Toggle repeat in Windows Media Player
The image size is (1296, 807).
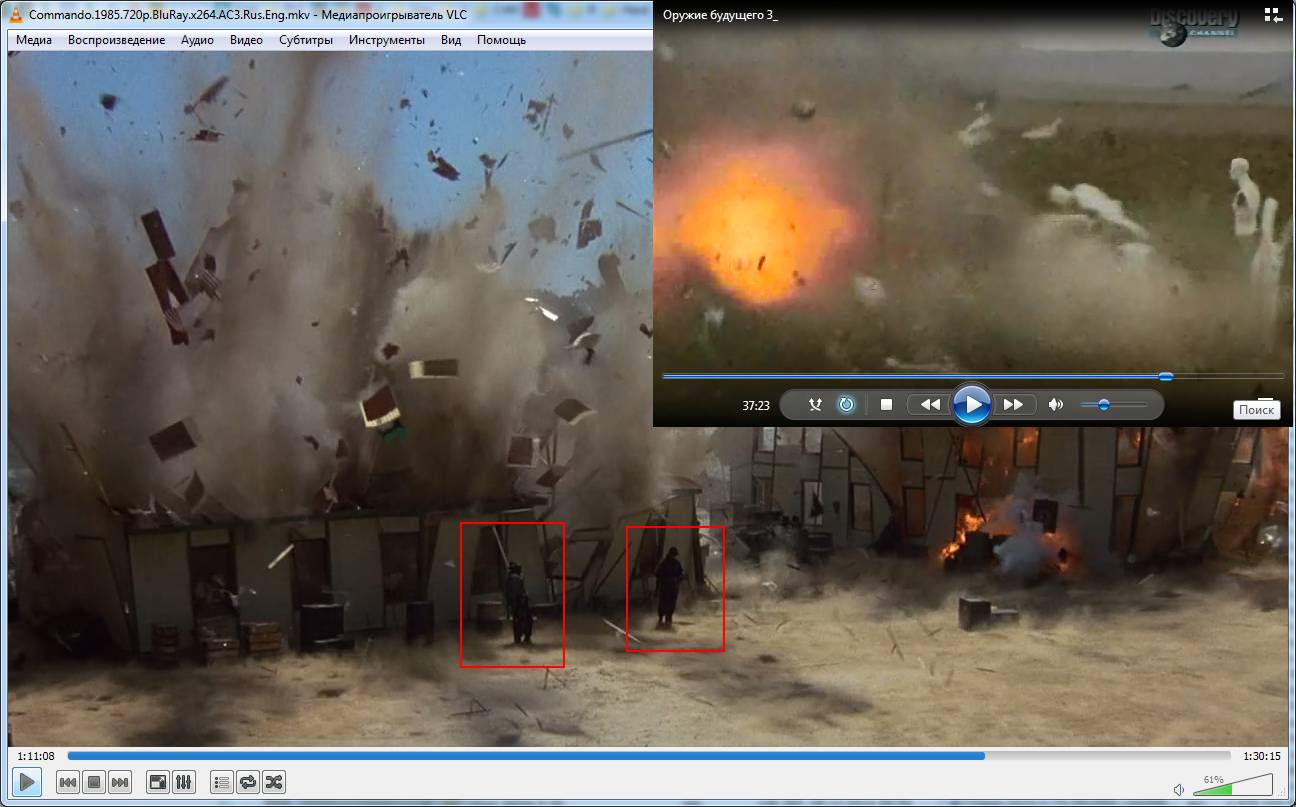pyautogui.click(x=846, y=405)
